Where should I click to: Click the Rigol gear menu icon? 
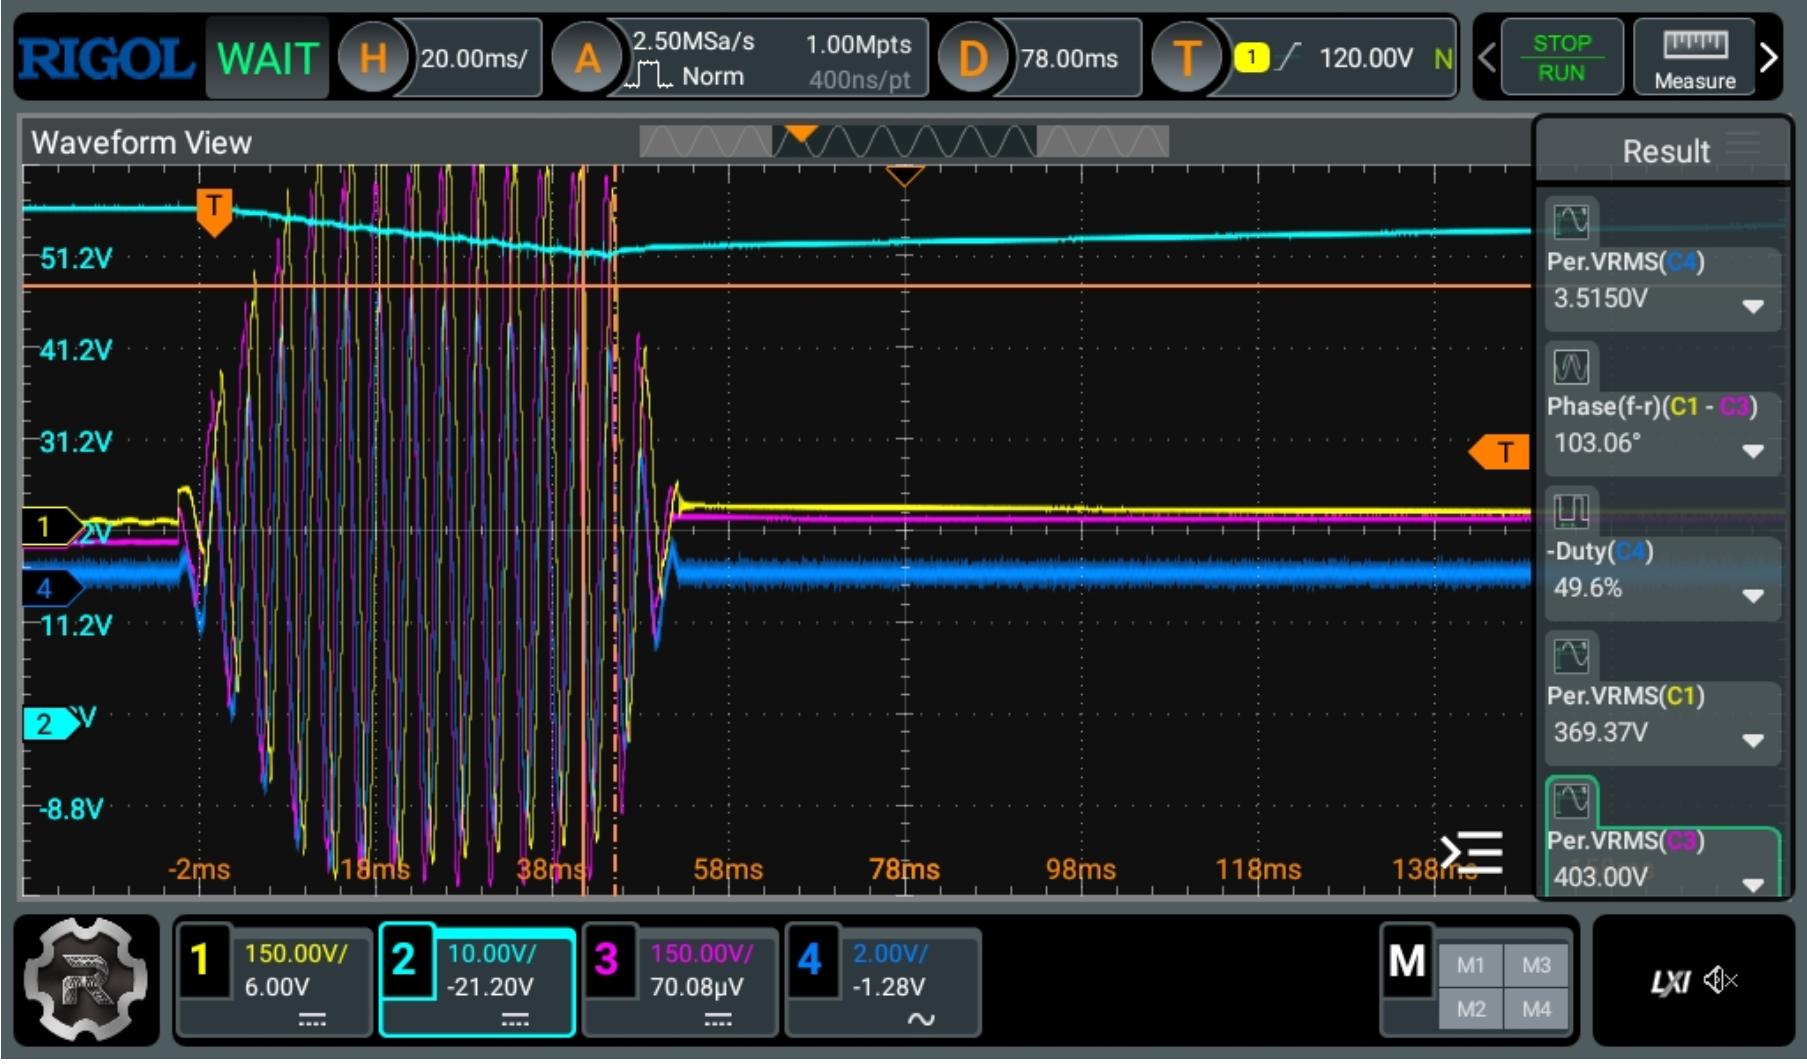tap(85, 979)
